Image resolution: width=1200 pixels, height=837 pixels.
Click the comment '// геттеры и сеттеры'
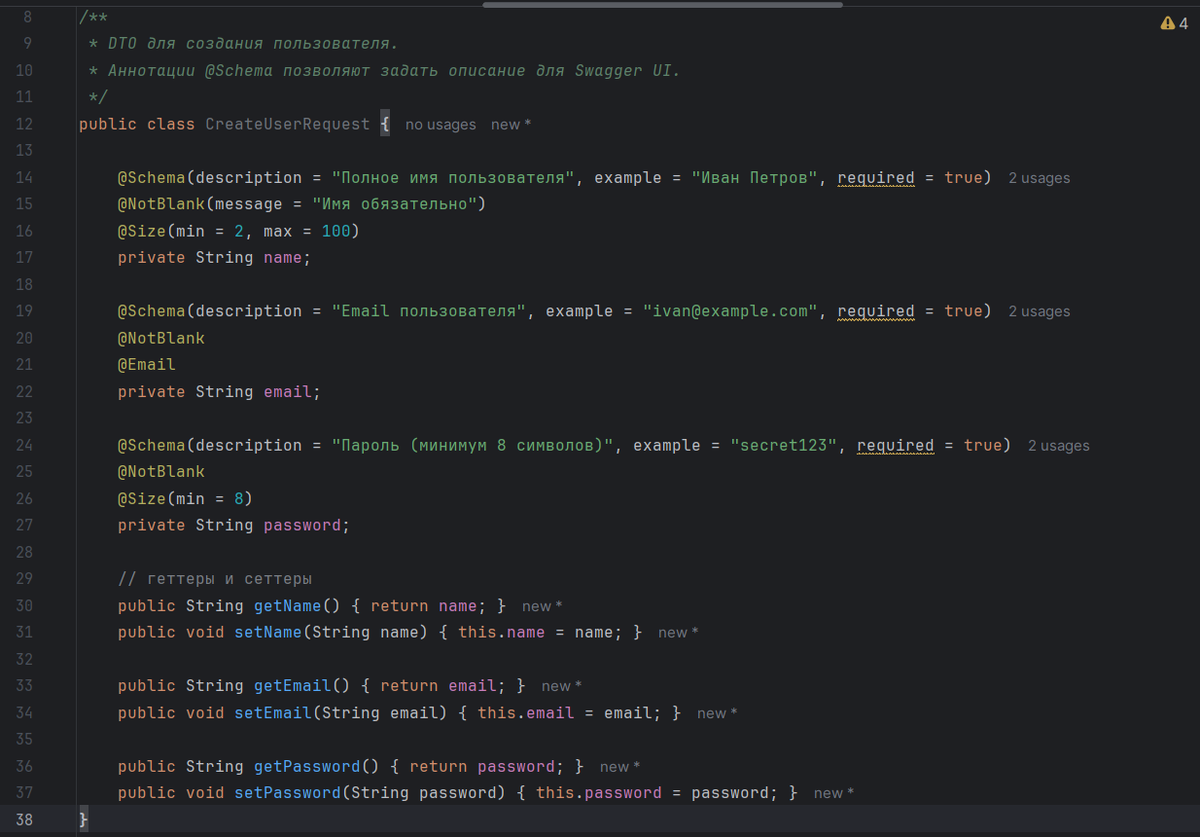(215, 579)
